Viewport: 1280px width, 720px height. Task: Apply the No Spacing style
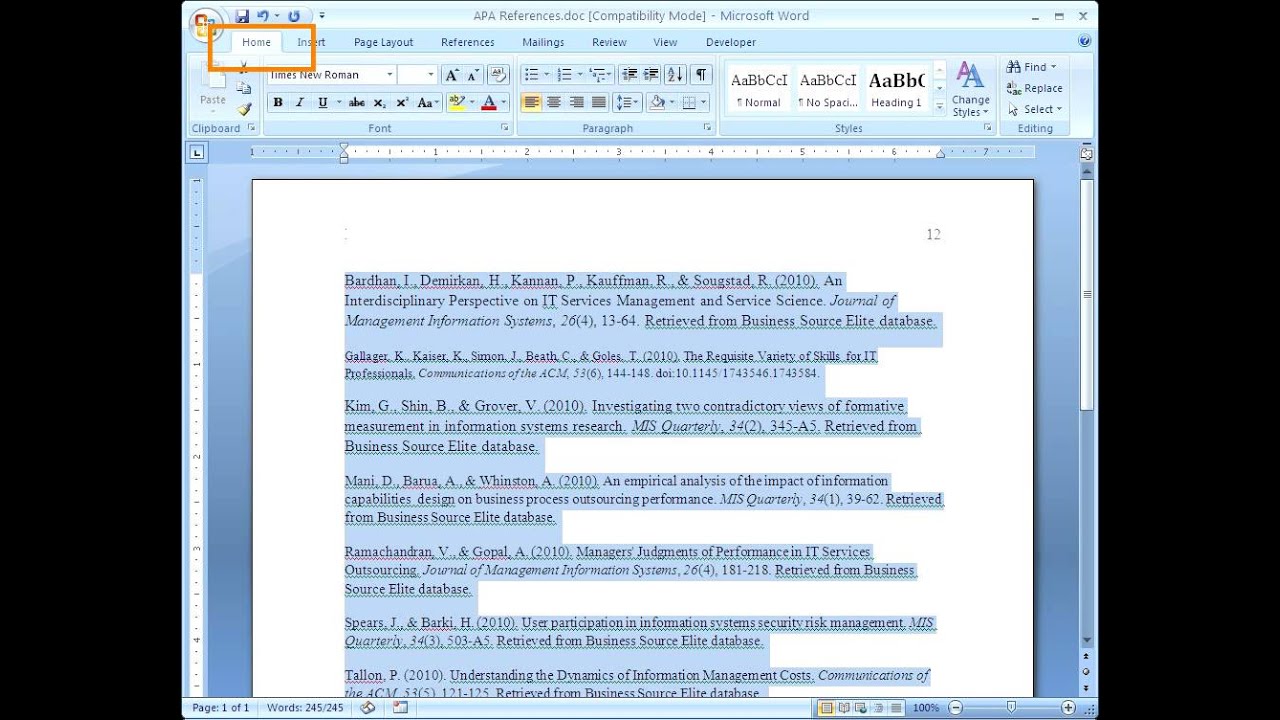click(x=828, y=88)
